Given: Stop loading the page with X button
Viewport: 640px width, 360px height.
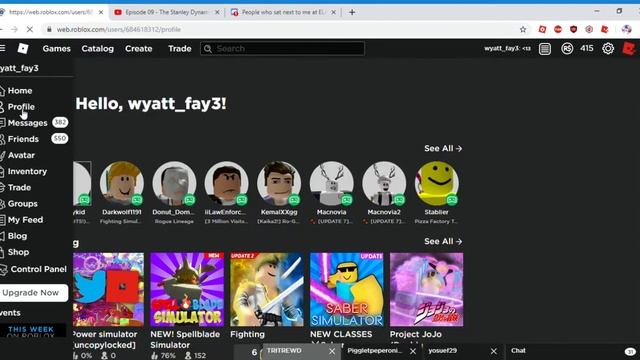Looking at the screenshot, I should coord(29,29).
